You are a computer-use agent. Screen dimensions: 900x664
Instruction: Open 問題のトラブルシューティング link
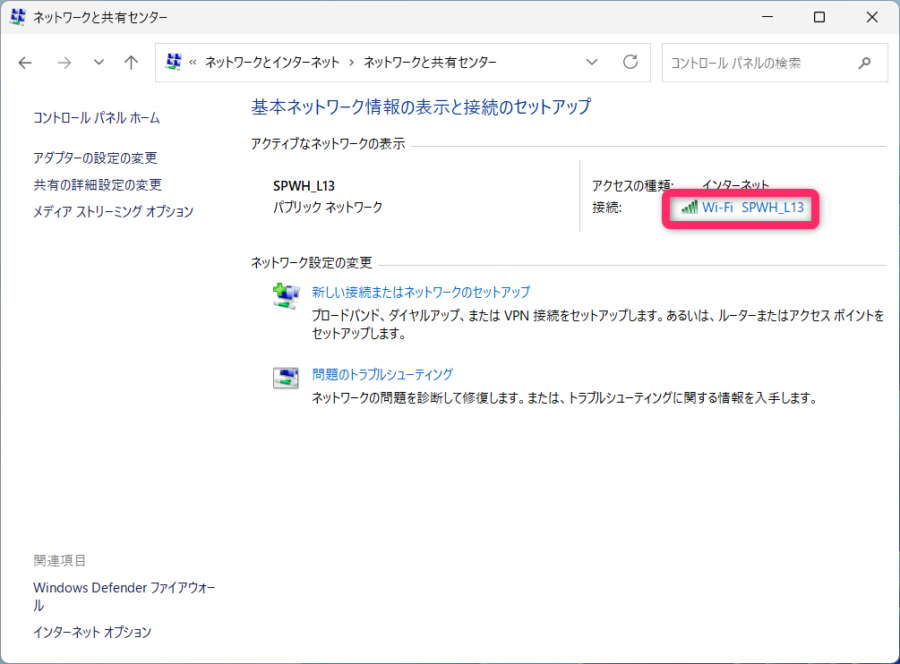(x=382, y=374)
